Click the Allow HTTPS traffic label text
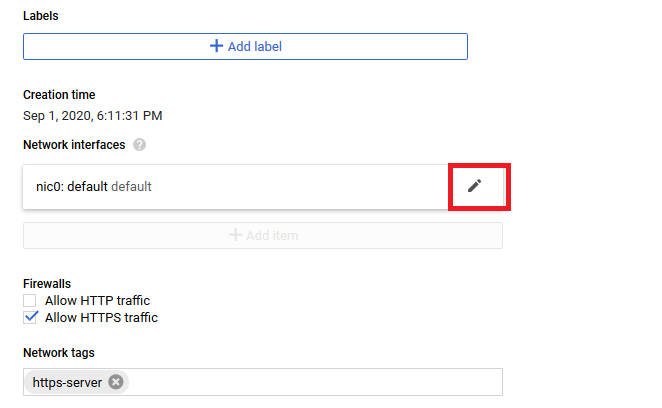This screenshot has height=408, width=662. click(101, 318)
